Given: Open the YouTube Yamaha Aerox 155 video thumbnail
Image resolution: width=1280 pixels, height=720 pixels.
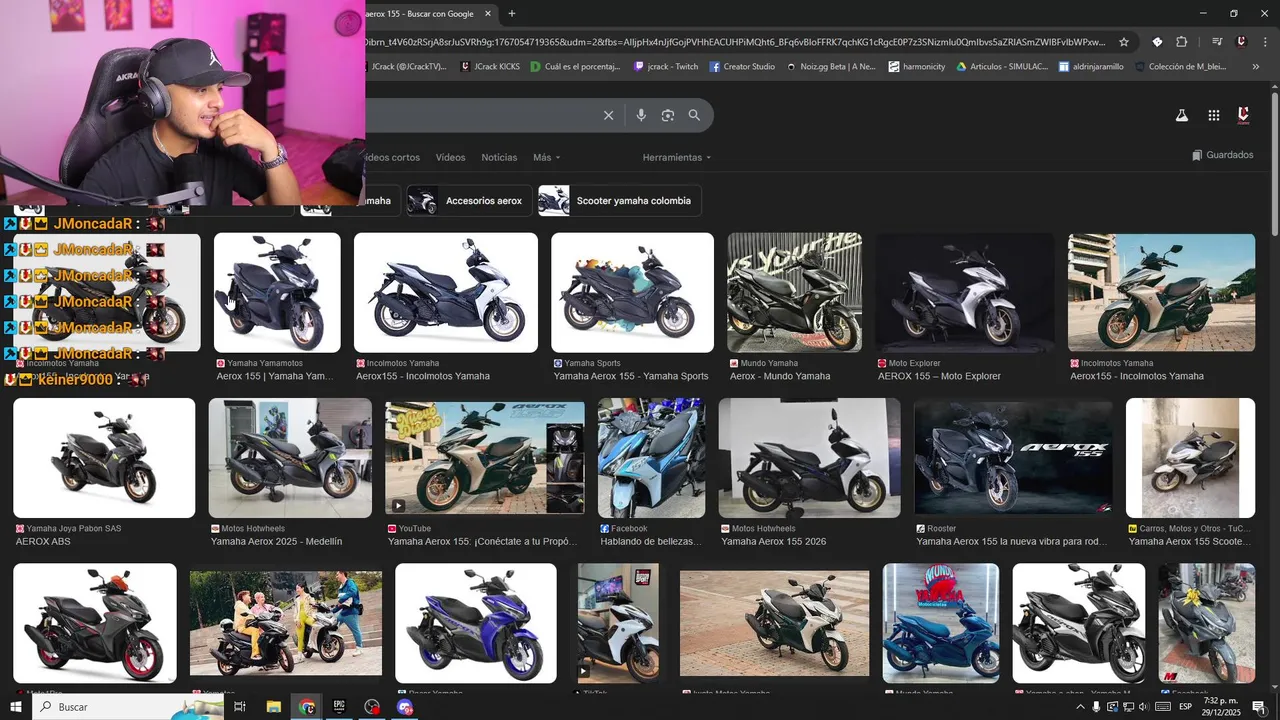Looking at the screenshot, I should 485,458.
